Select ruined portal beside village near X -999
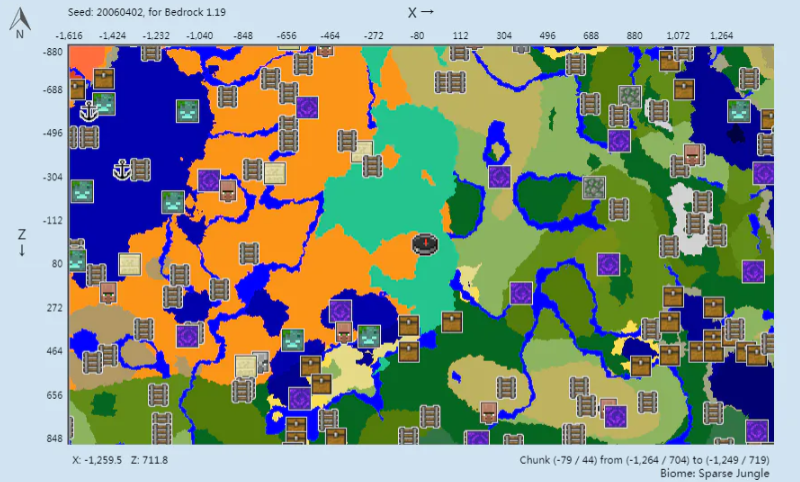 tap(209, 181)
